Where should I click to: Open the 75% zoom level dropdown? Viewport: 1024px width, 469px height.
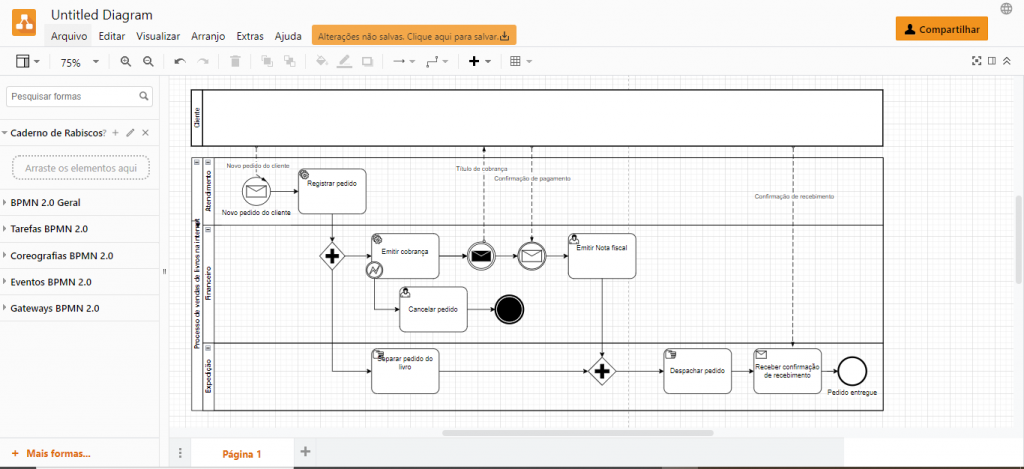80,62
